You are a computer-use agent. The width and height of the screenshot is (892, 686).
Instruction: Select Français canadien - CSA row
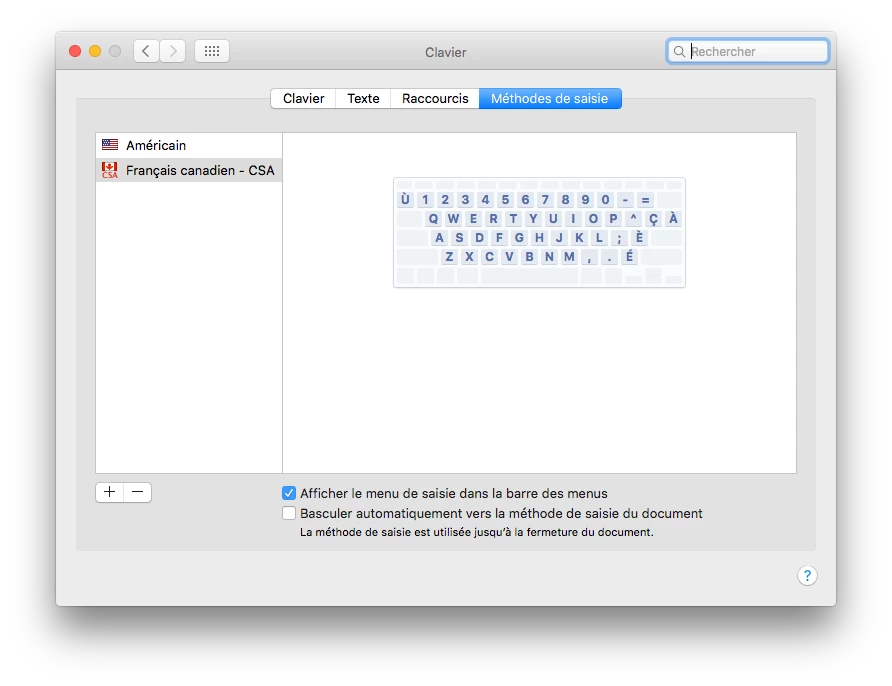tap(189, 170)
